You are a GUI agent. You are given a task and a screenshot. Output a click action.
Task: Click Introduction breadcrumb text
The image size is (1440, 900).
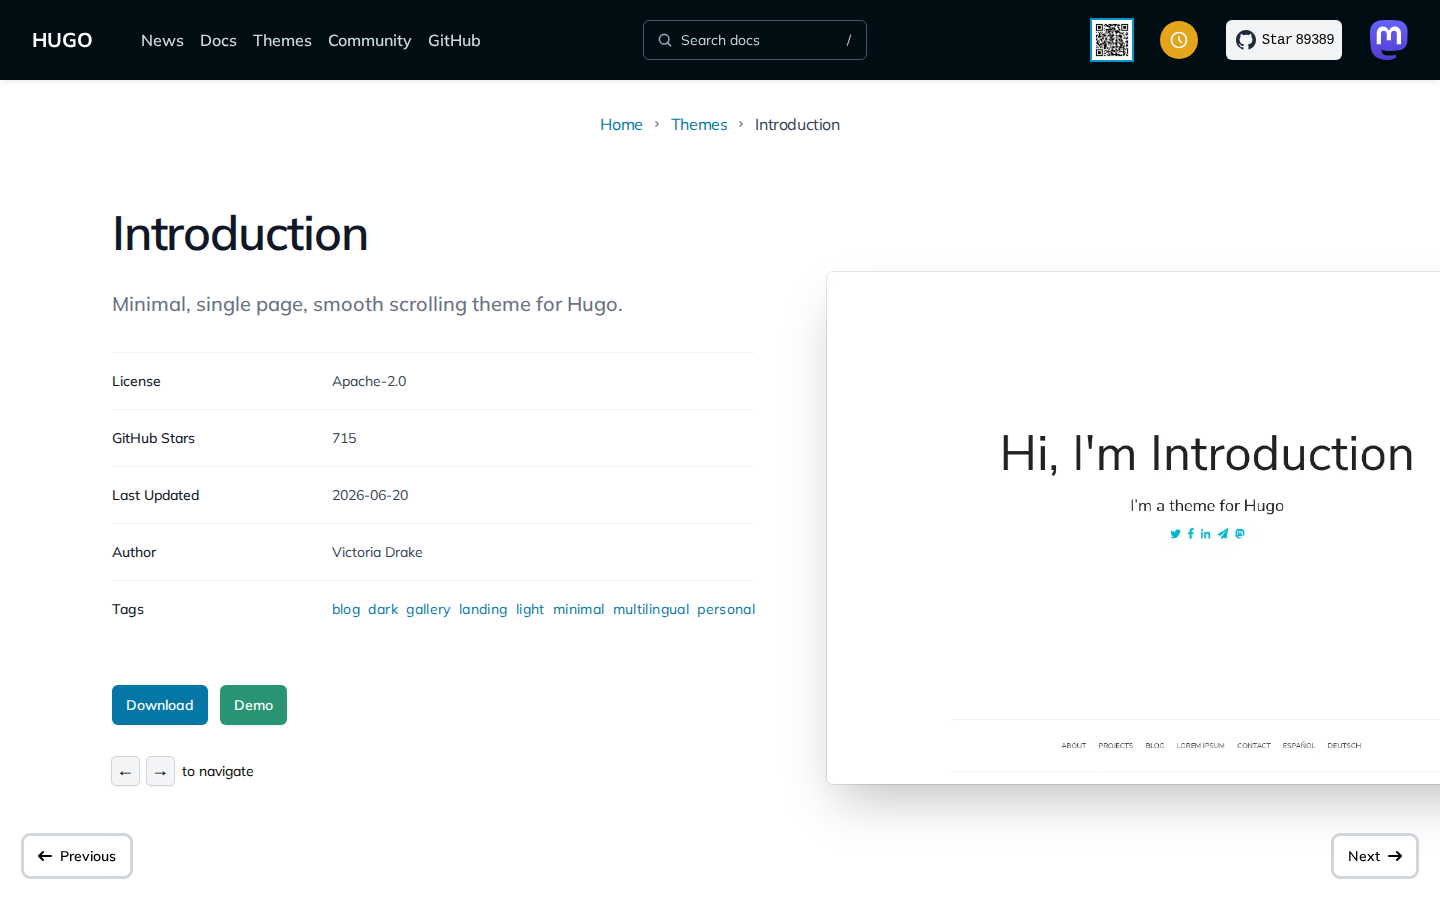(797, 124)
